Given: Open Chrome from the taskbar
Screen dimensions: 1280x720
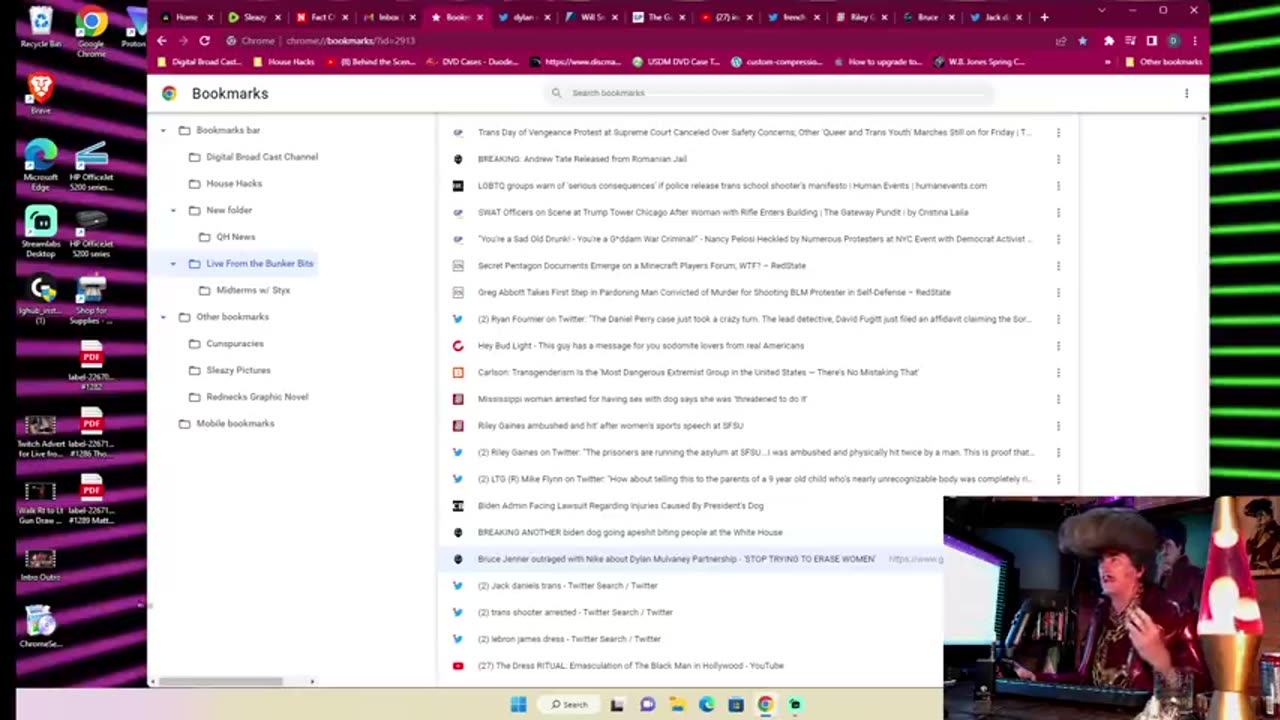Looking at the screenshot, I should pyautogui.click(x=765, y=705).
